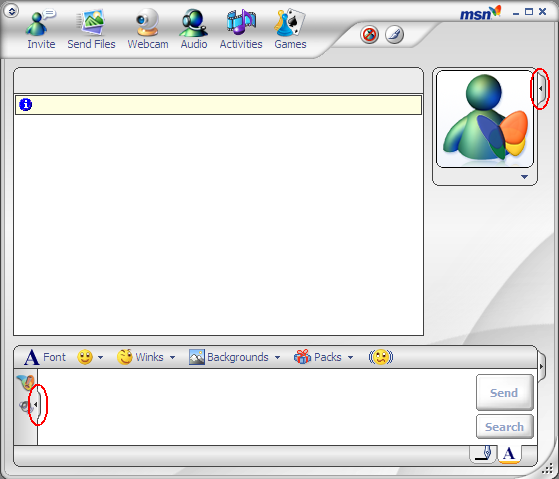Viewport: 559px width, 479px height.
Task: Click the Search button
Action: click(x=504, y=427)
